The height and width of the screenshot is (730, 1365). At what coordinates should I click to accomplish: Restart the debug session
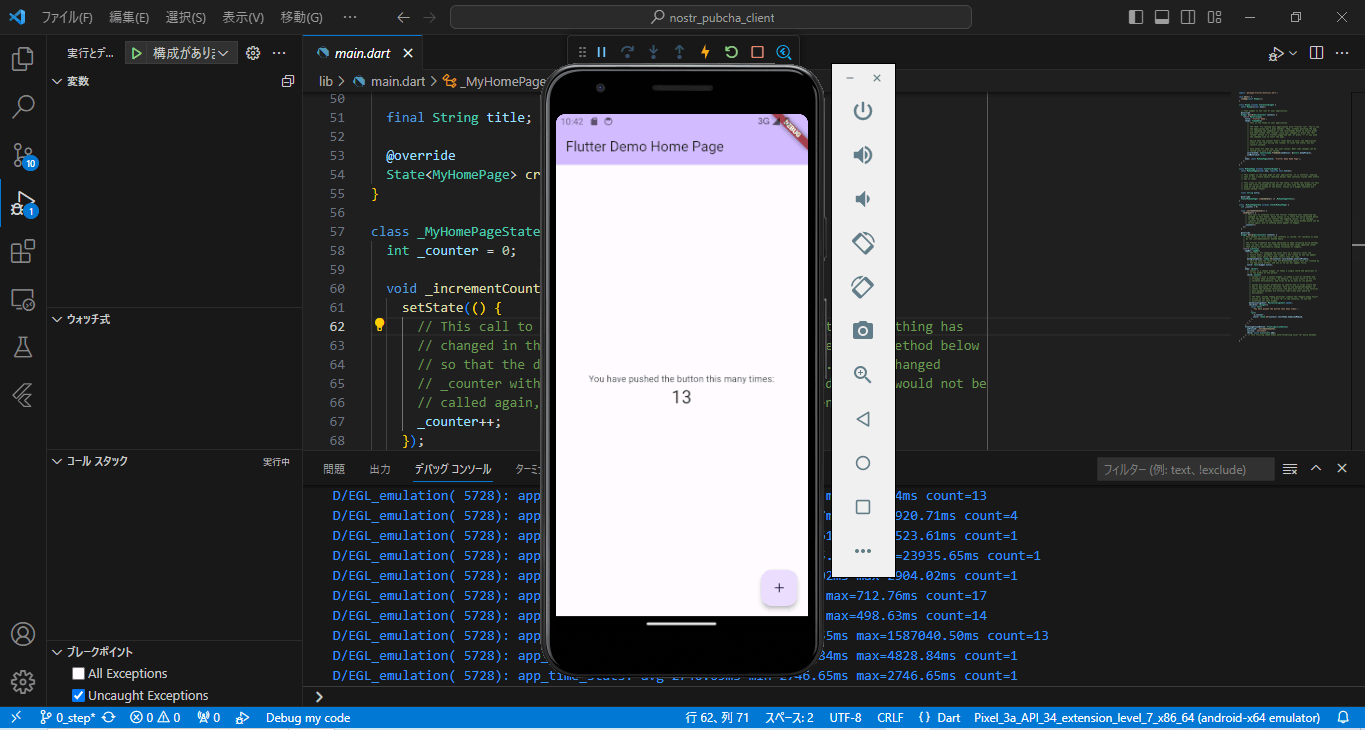(x=732, y=52)
